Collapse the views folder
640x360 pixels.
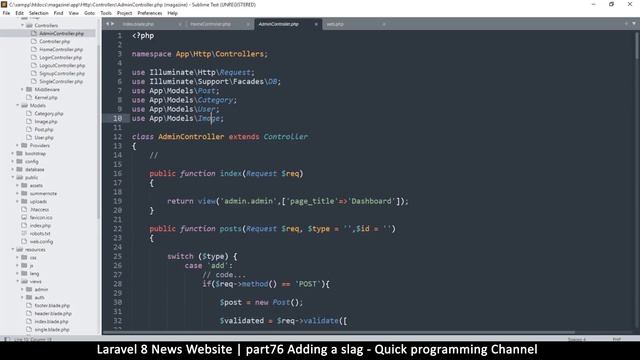point(18,282)
